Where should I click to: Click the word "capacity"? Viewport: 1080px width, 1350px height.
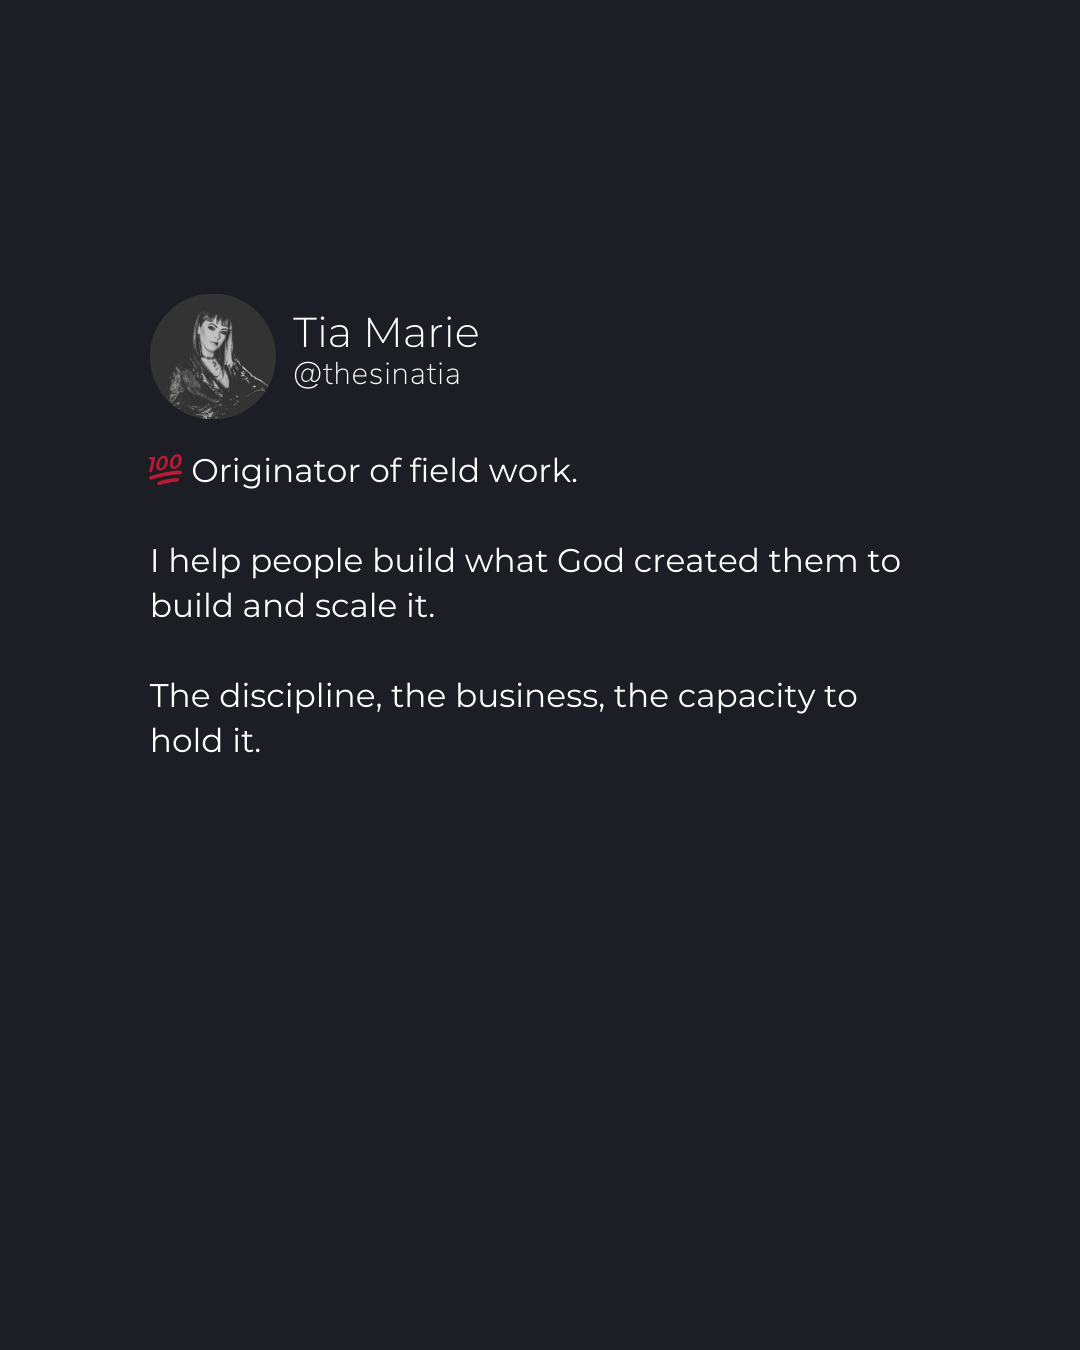[x=746, y=698]
